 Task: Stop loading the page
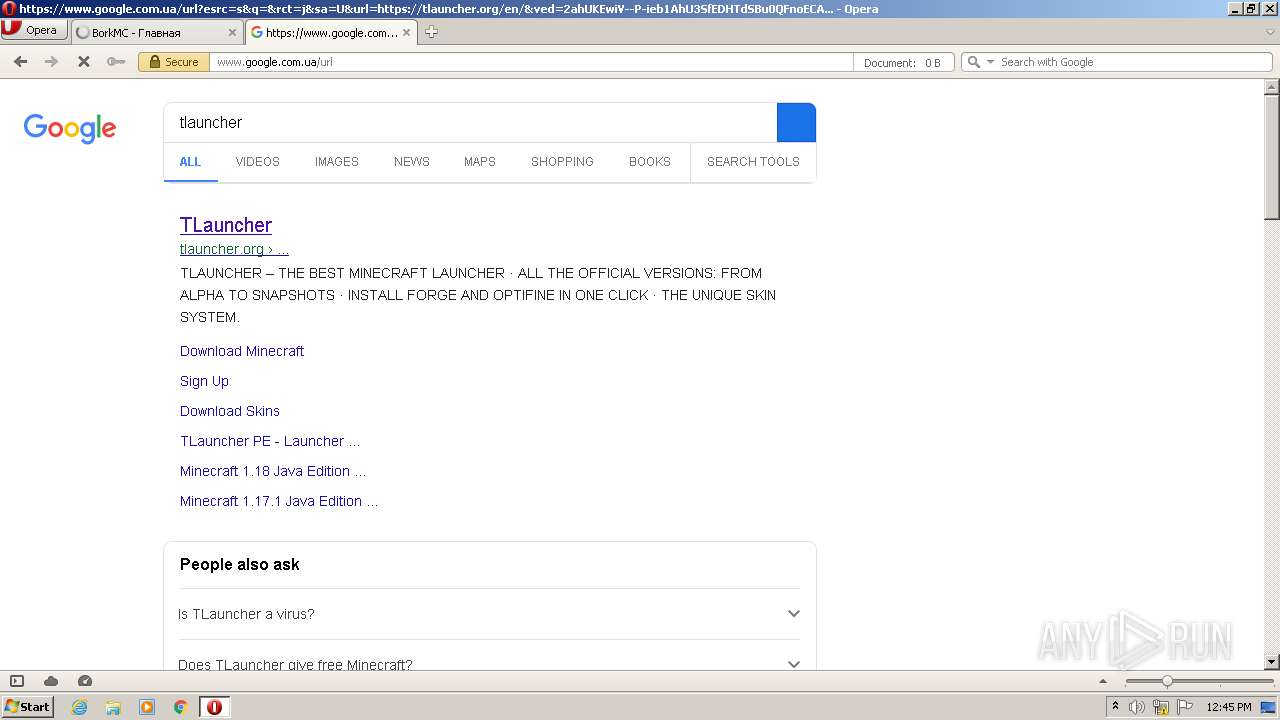(84, 62)
